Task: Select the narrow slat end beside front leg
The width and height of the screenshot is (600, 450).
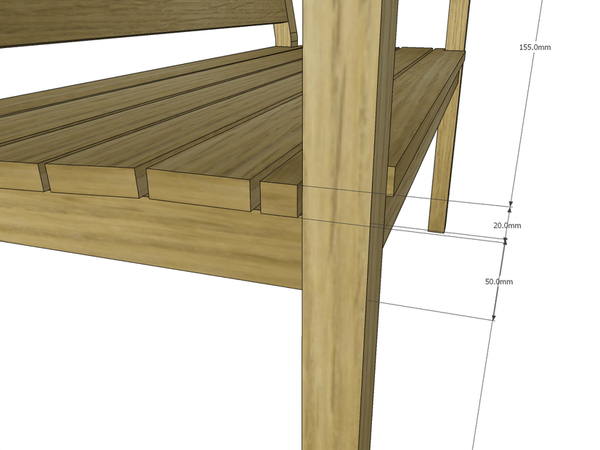Action: [x=280, y=198]
